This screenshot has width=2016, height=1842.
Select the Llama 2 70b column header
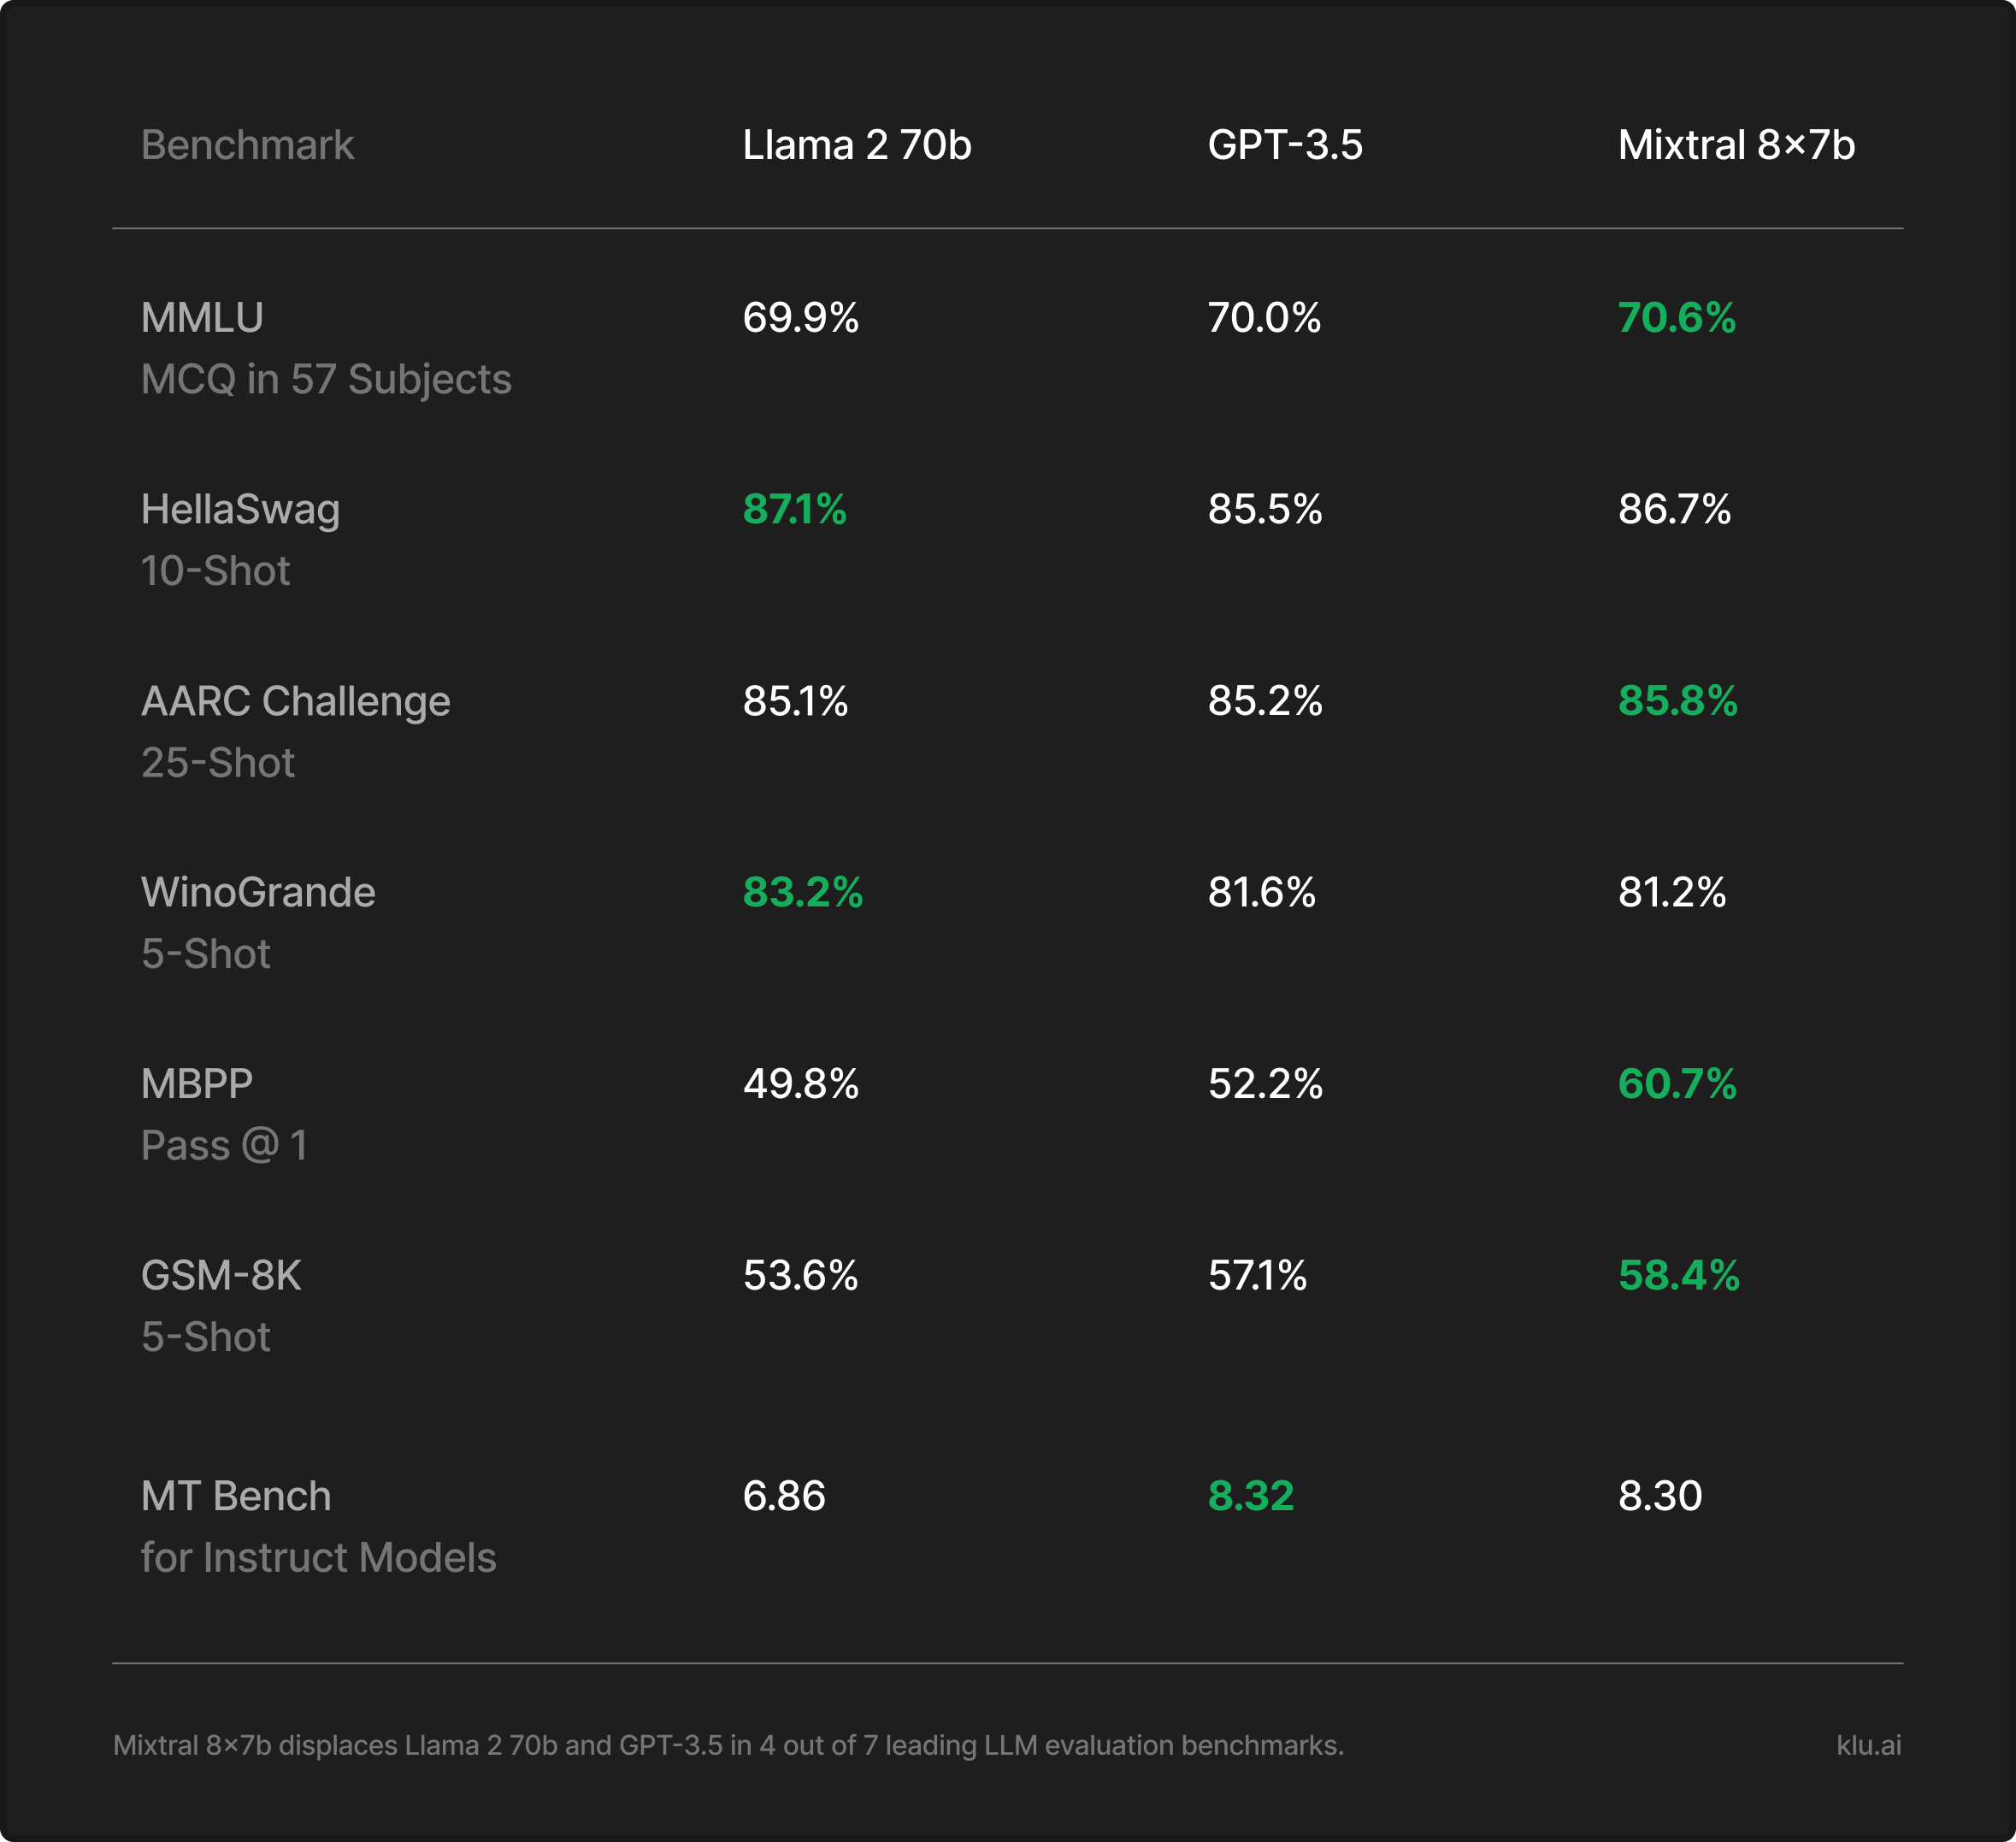857,145
